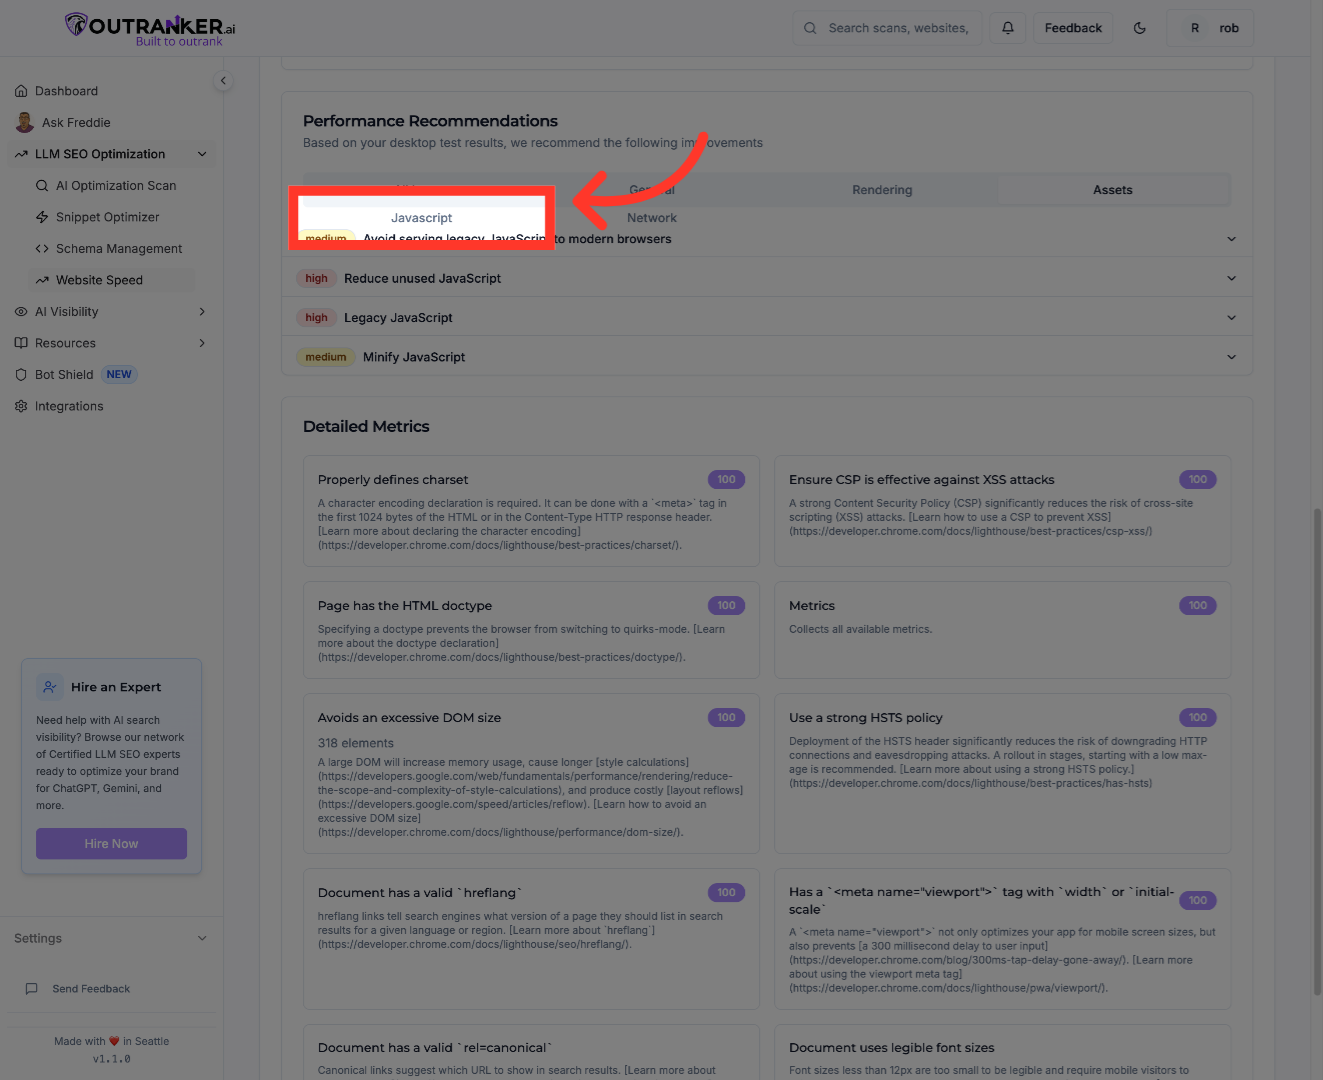
Task: Click the Send Feedback chat icon
Action: (32, 989)
